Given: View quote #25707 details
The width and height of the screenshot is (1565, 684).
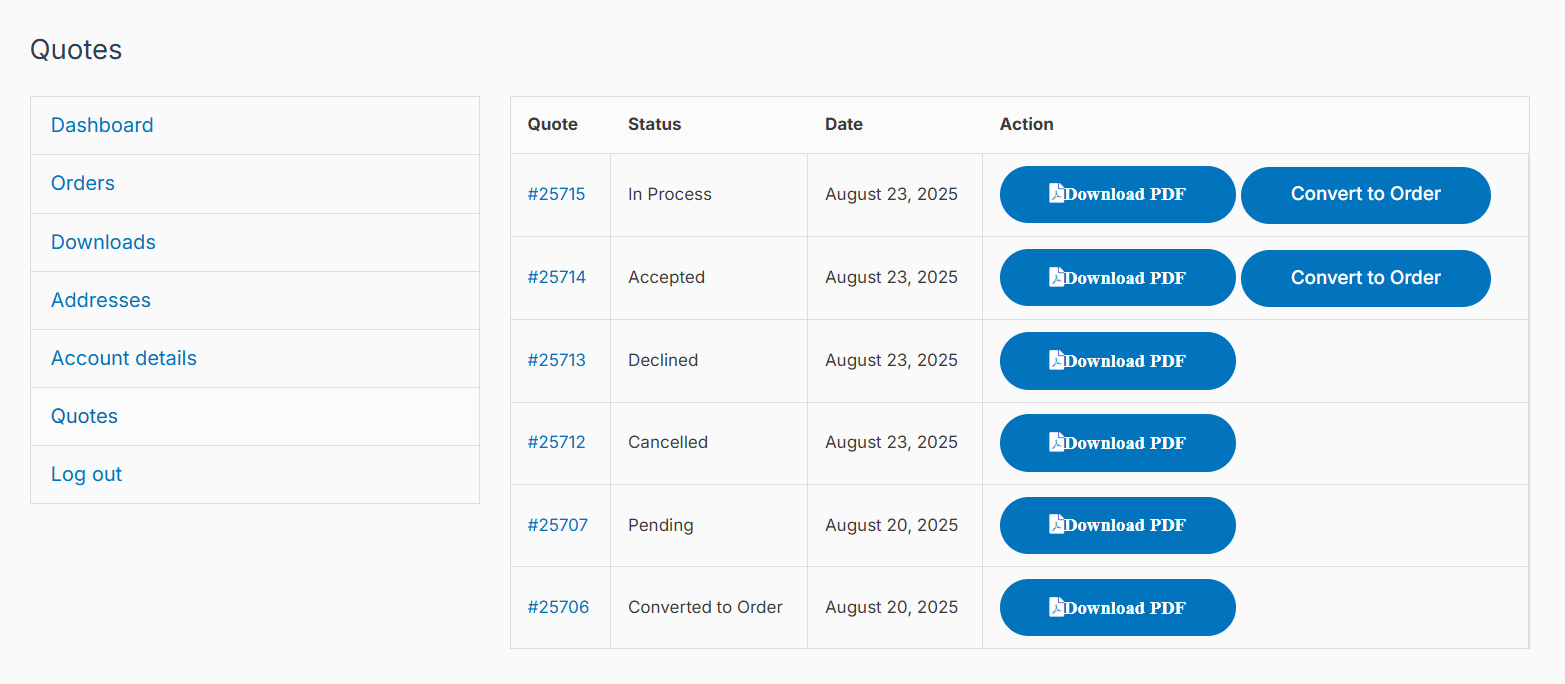Looking at the screenshot, I should (557, 525).
